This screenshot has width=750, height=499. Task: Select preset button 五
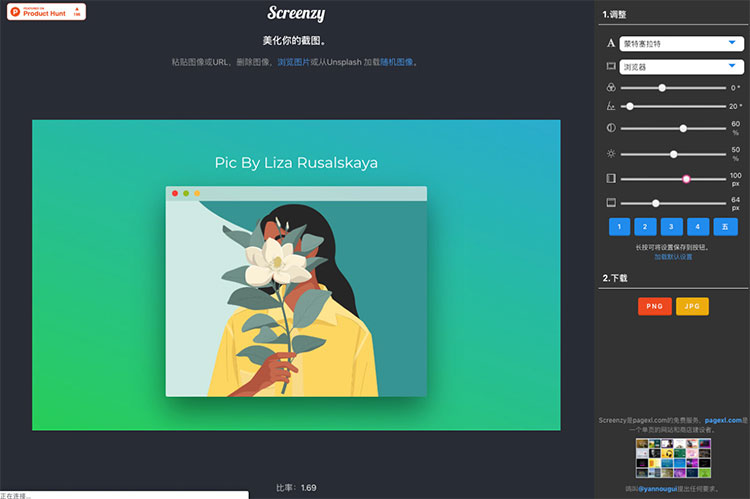[725, 227]
